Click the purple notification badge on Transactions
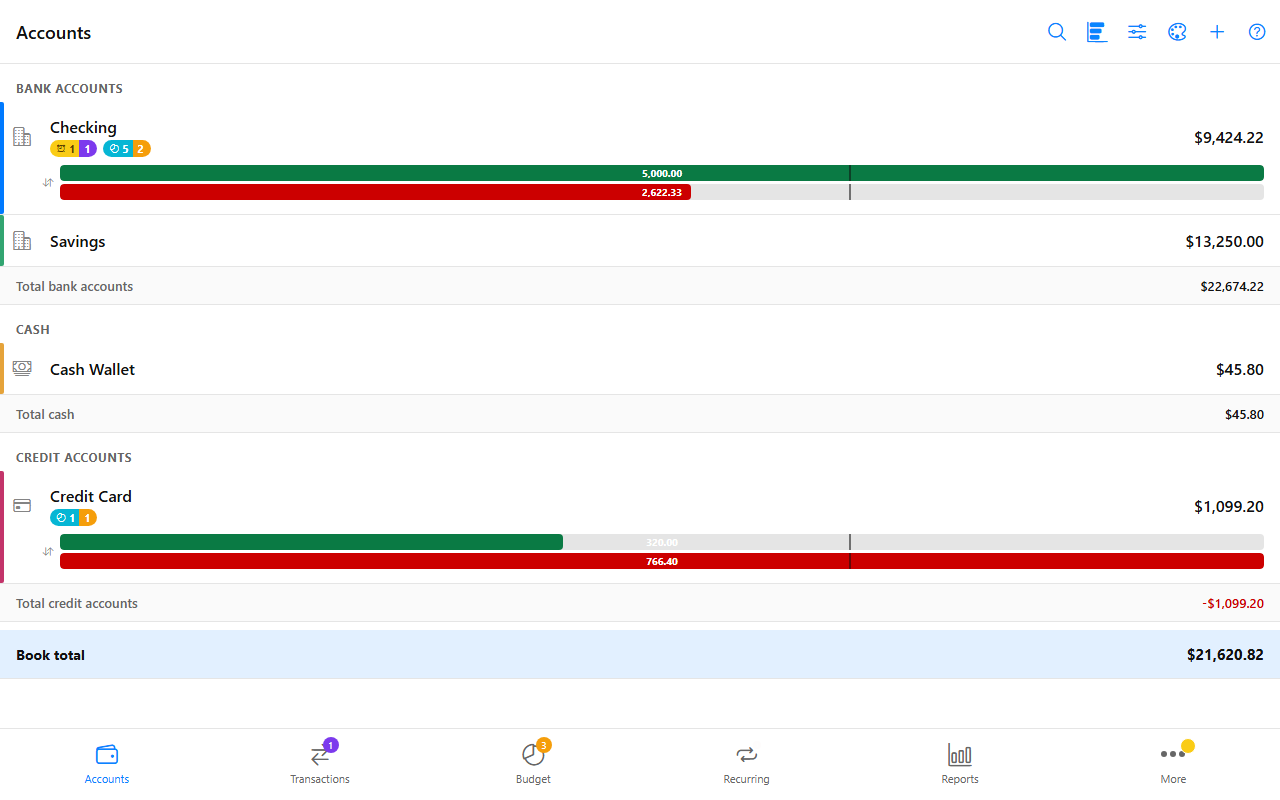Image resolution: width=1280 pixels, height=800 pixels. tap(331, 745)
